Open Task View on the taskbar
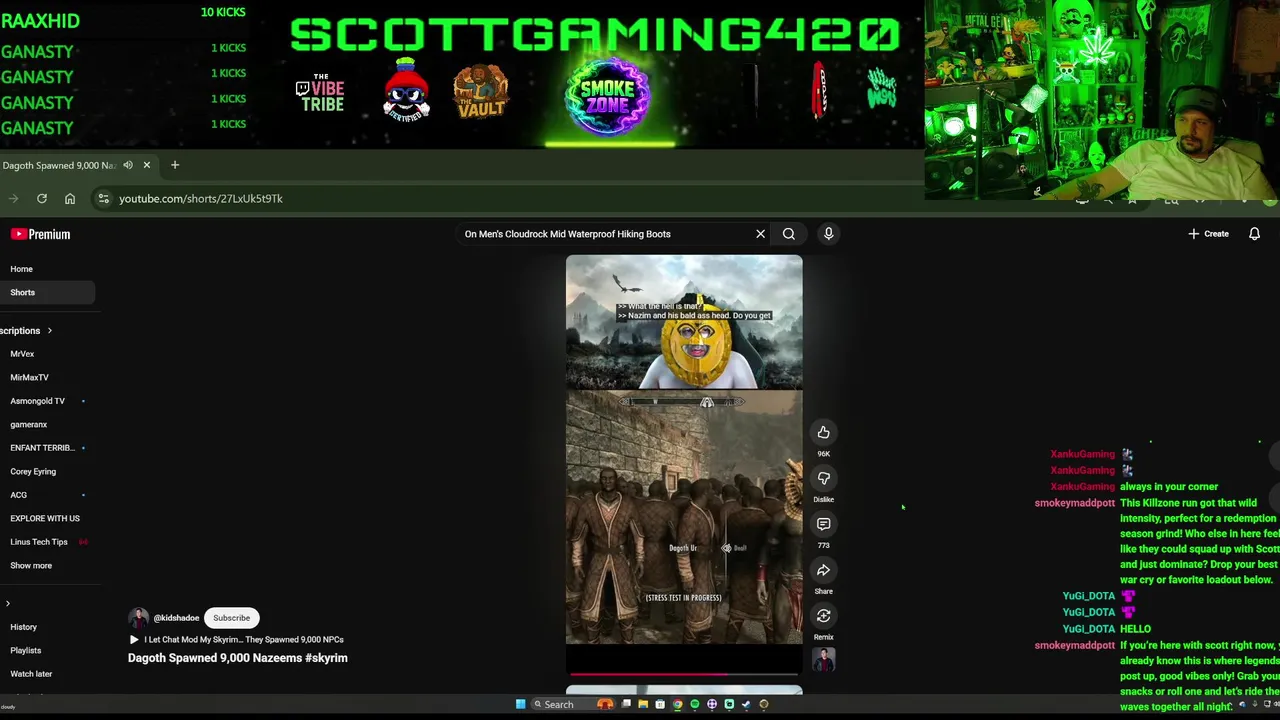 (626, 704)
